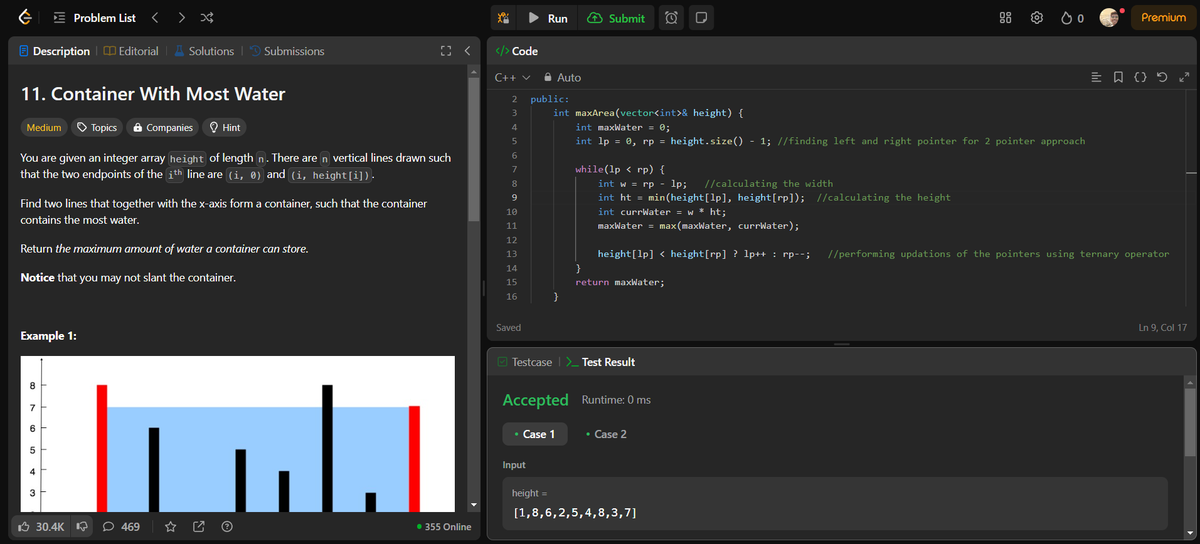Check the streak flame counter

pos(1072,18)
